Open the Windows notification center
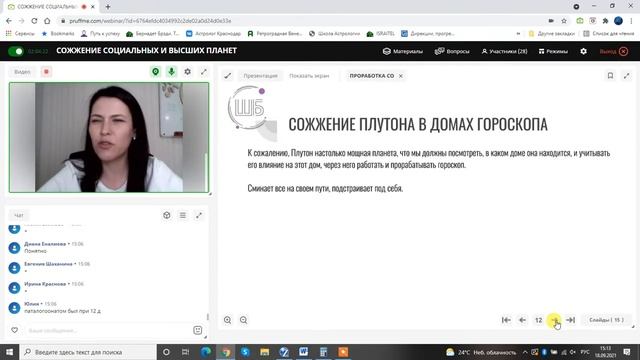Viewport: 640px width, 360px height. 627,352
